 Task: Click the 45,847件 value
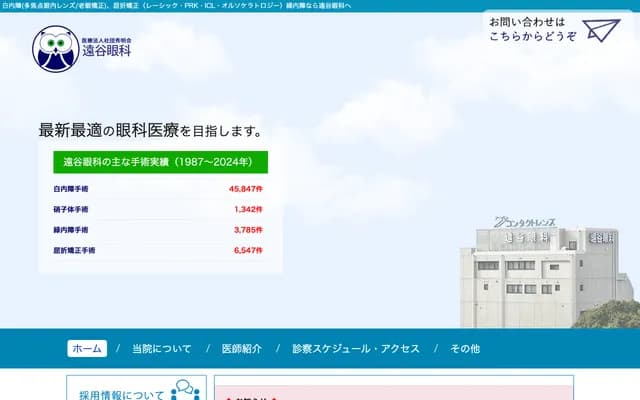pos(246,189)
